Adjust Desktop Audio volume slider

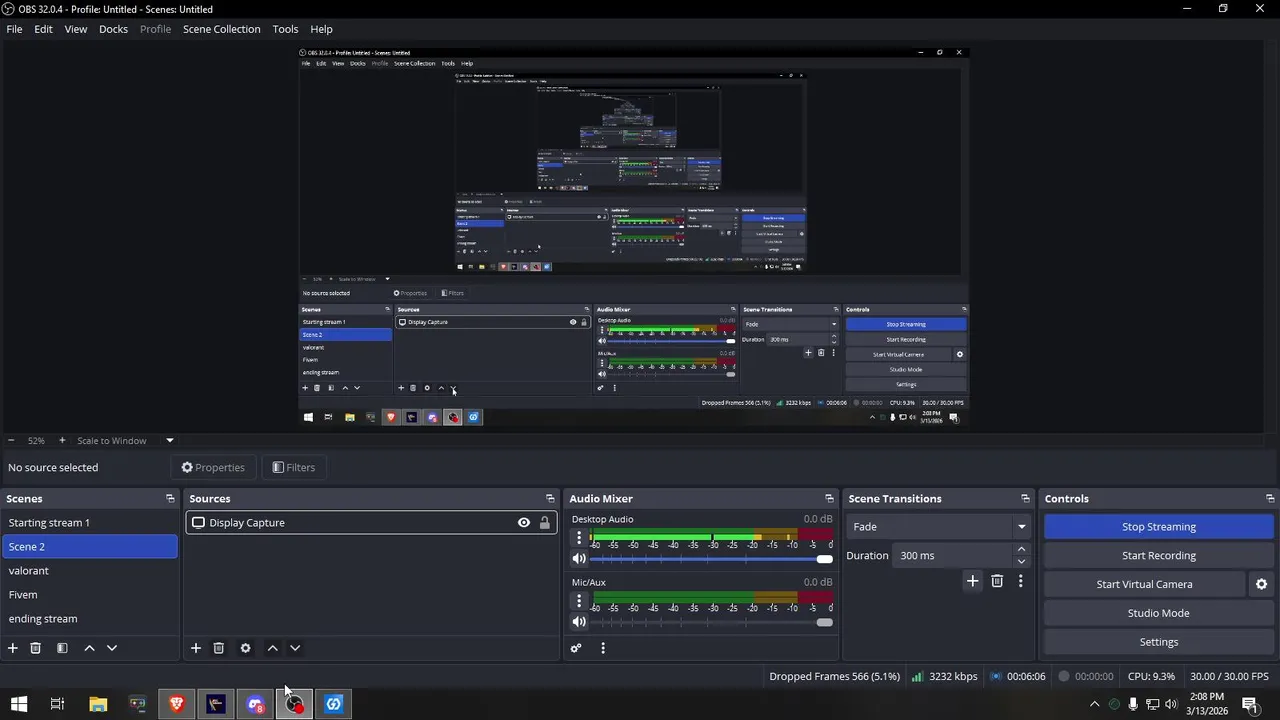[x=712, y=559]
